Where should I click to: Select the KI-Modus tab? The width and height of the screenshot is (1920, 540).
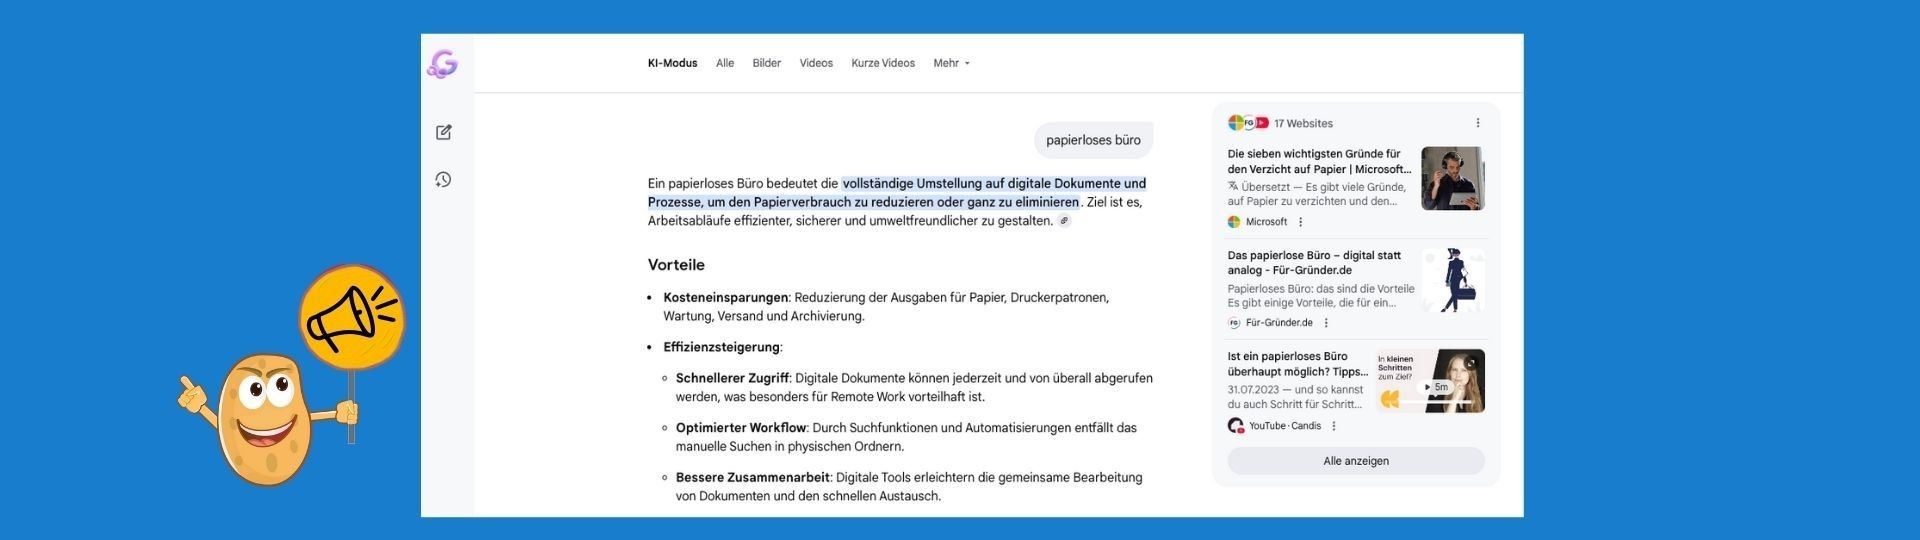pyautogui.click(x=672, y=63)
